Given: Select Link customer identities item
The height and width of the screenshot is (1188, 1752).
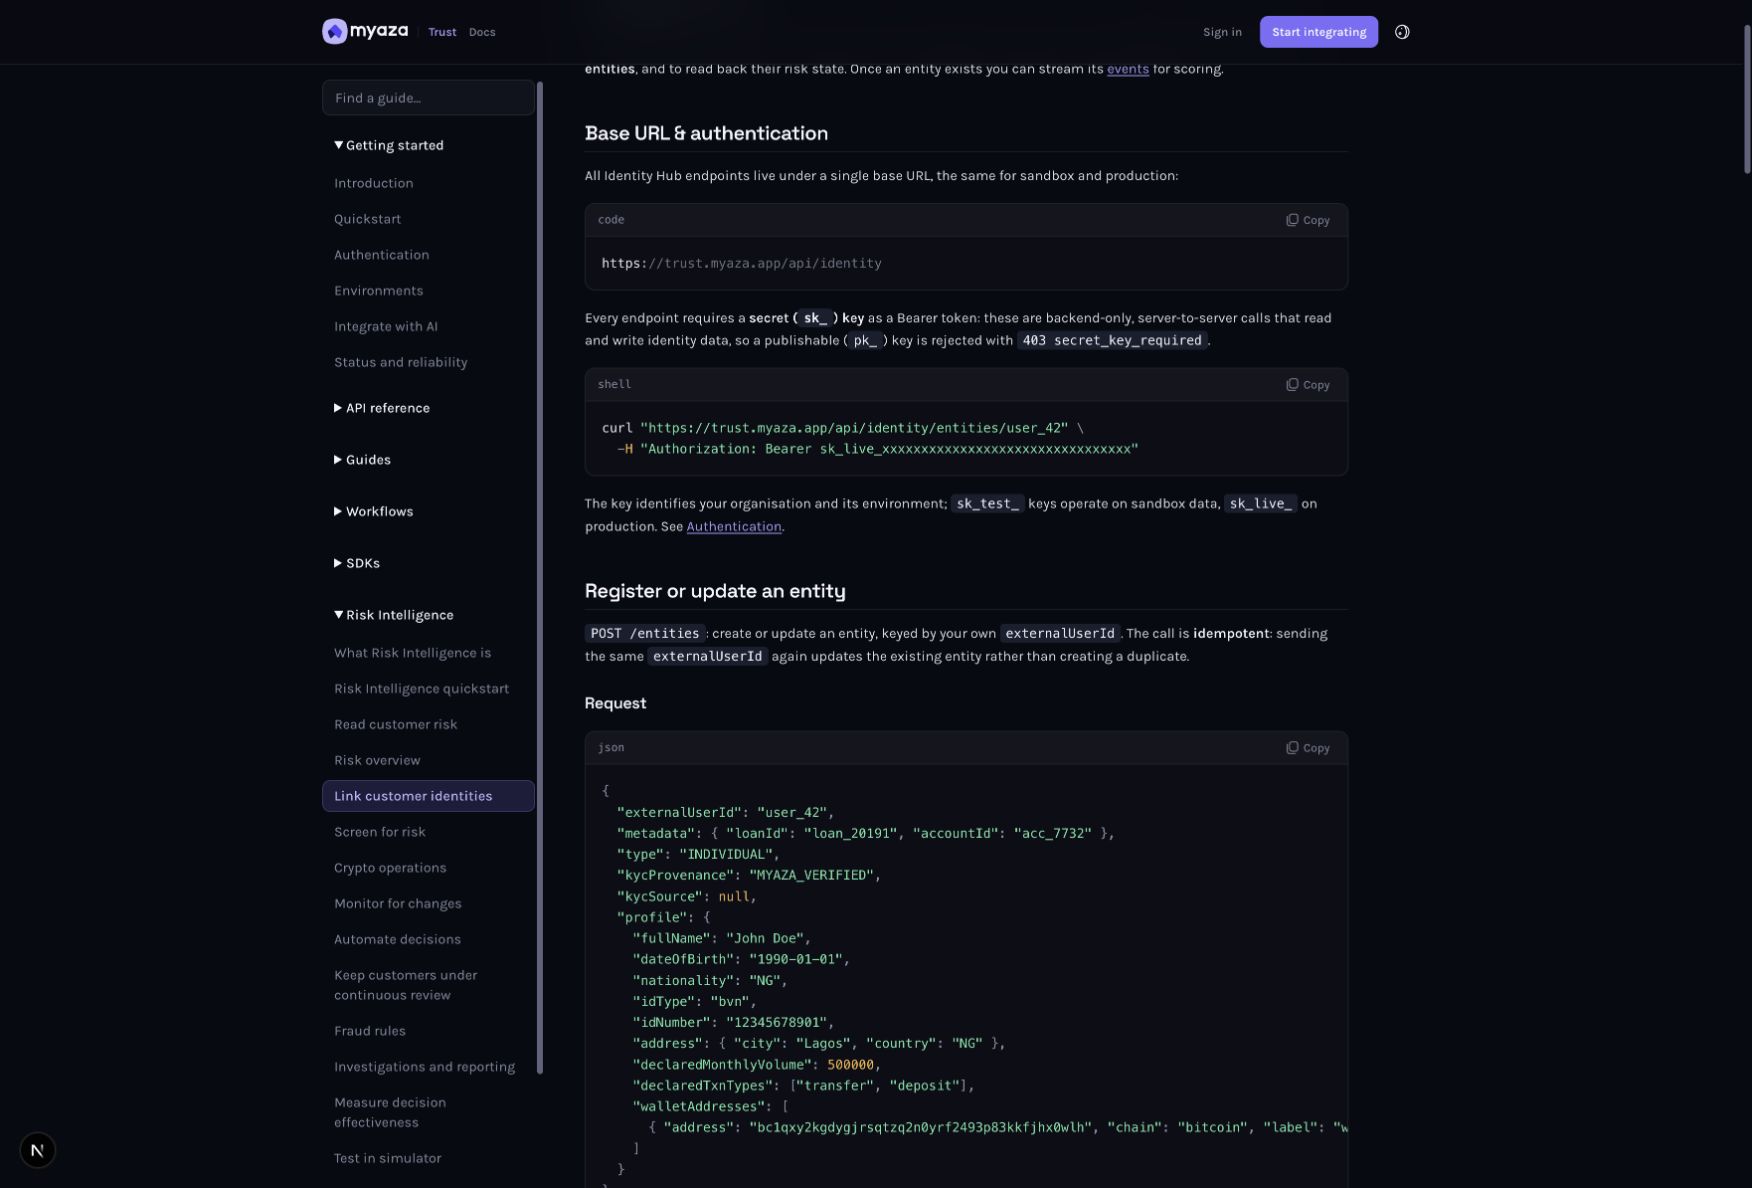Looking at the screenshot, I should click(x=428, y=796).
